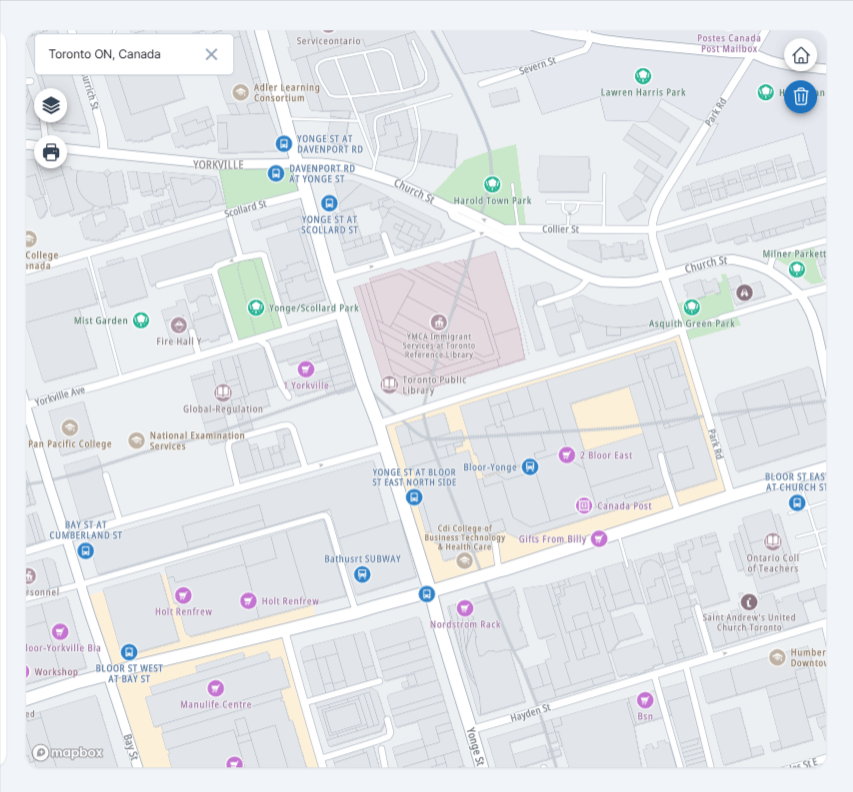This screenshot has height=792, width=853.
Task: Click the Hayden St street label
Action: click(530, 713)
